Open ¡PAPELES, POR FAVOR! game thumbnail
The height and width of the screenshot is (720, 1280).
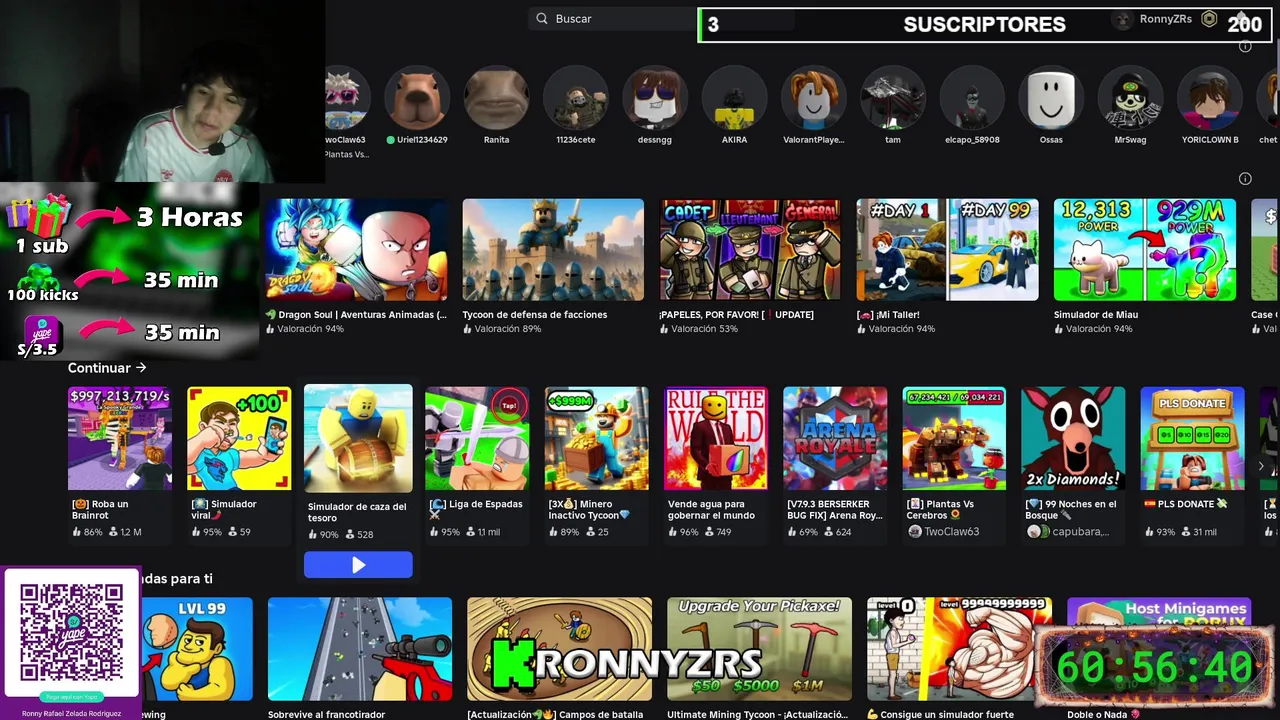750,249
